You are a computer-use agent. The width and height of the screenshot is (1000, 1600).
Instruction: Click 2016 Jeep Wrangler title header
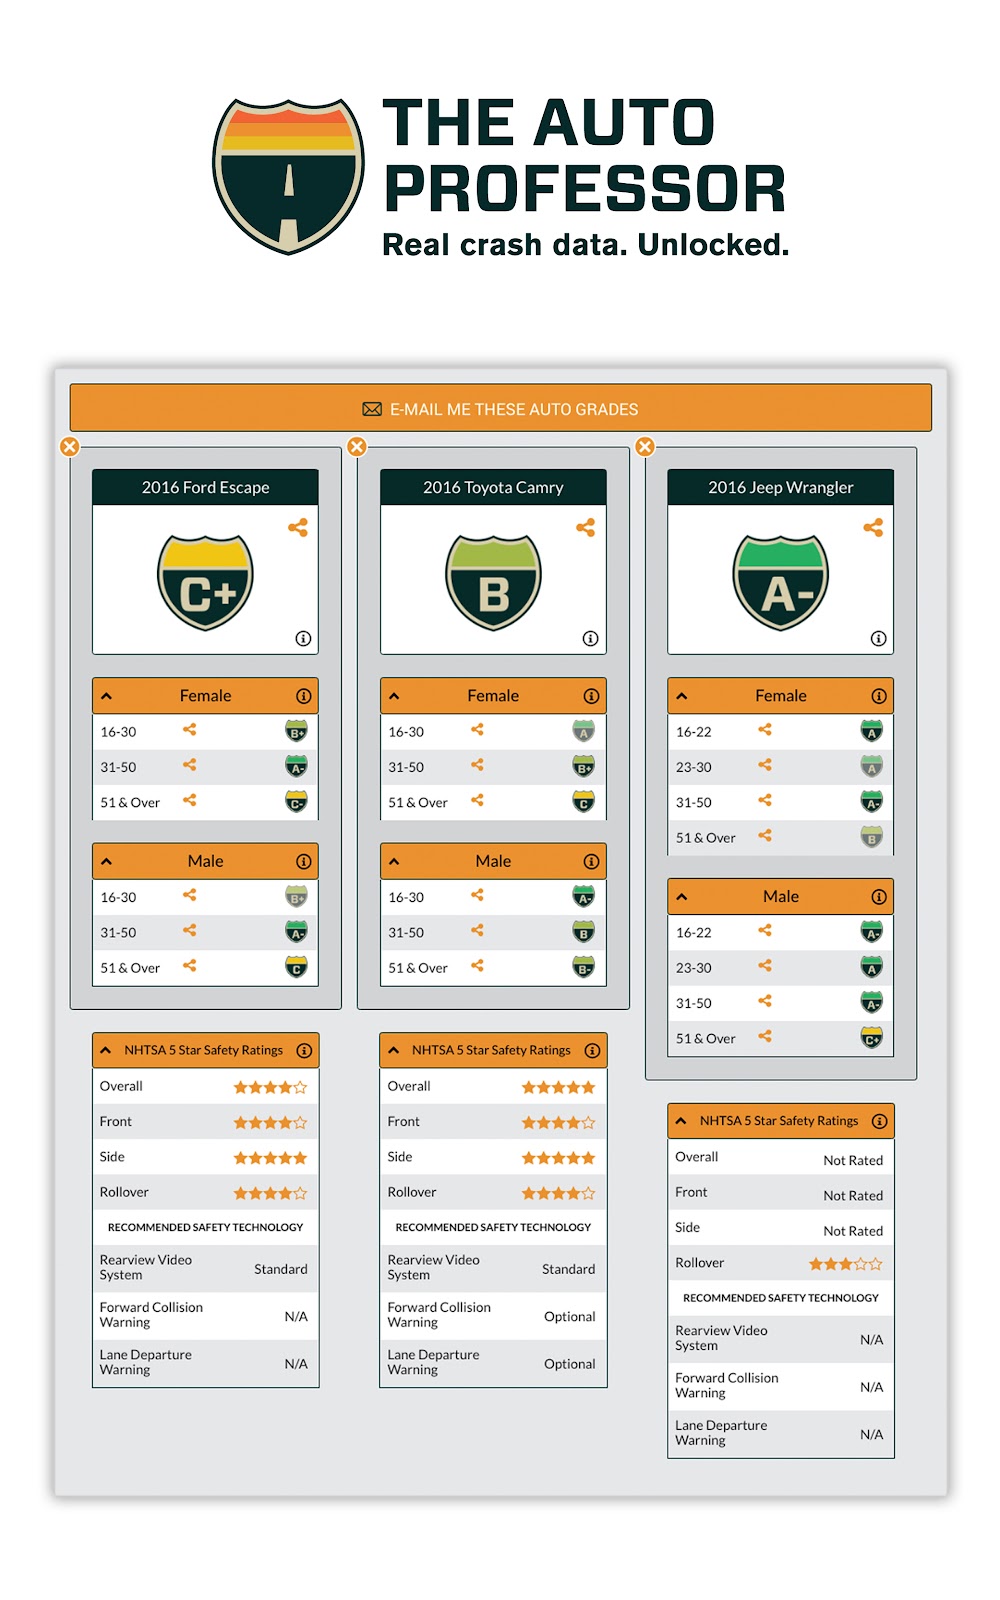[x=781, y=487]
